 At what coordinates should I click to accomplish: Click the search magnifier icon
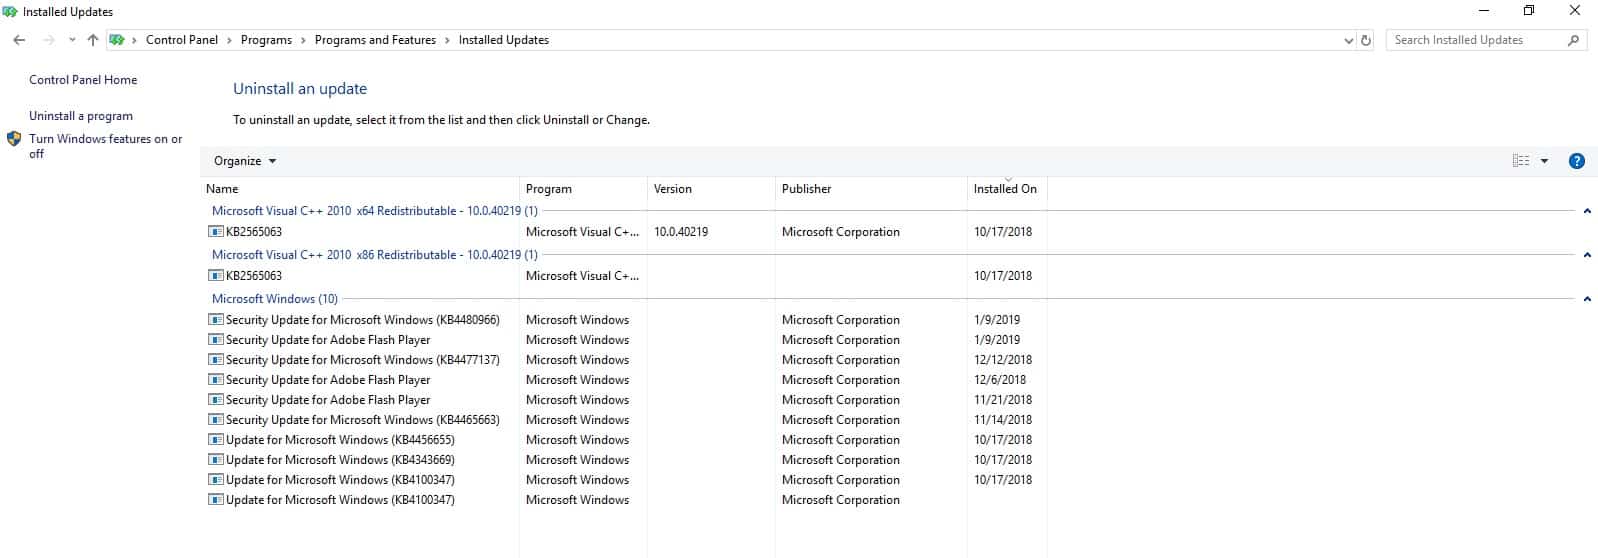pos(1573,40)
